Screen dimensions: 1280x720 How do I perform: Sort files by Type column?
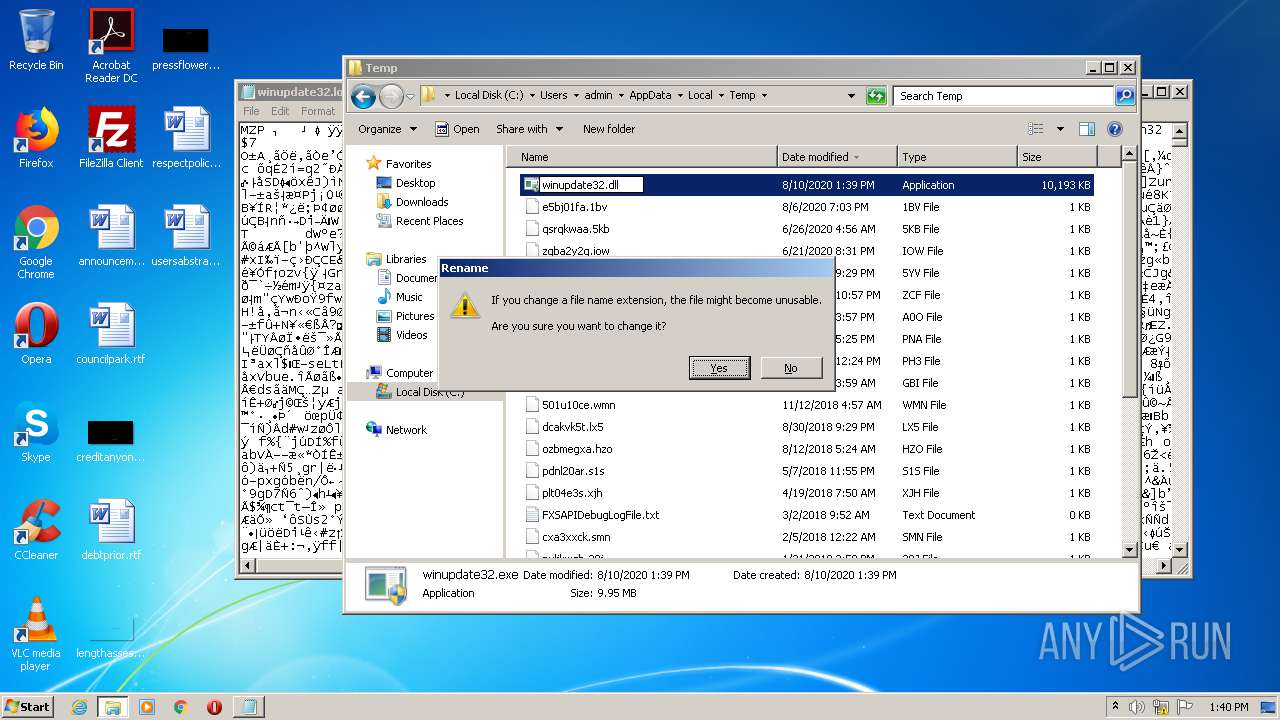click(x=957, y=157)
